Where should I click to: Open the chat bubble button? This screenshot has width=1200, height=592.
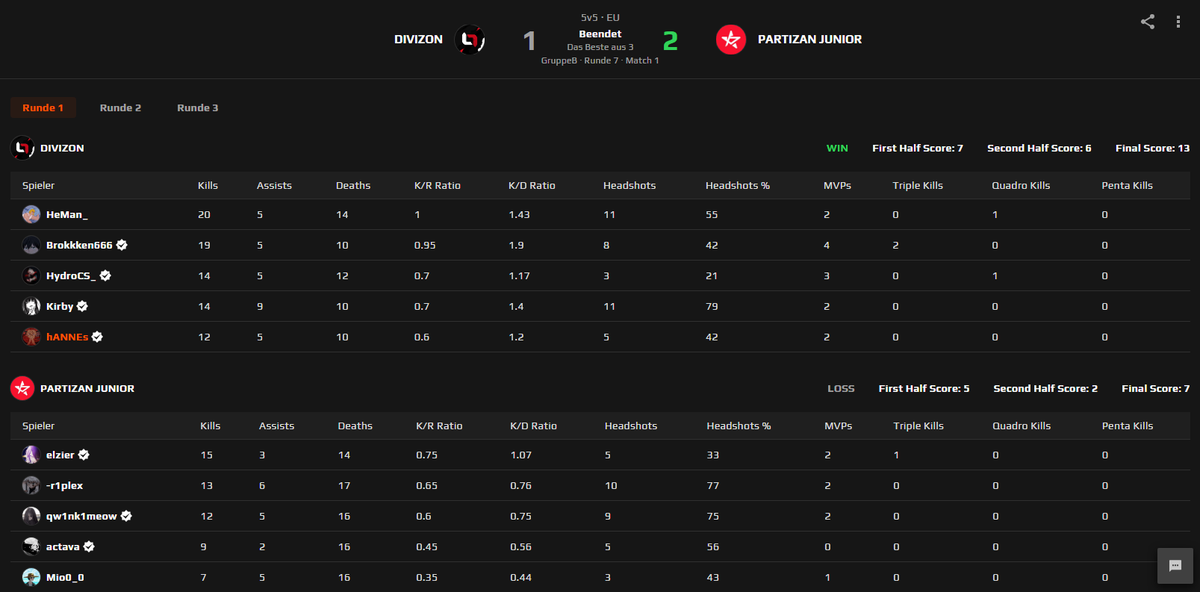(x=1175, y=565)
